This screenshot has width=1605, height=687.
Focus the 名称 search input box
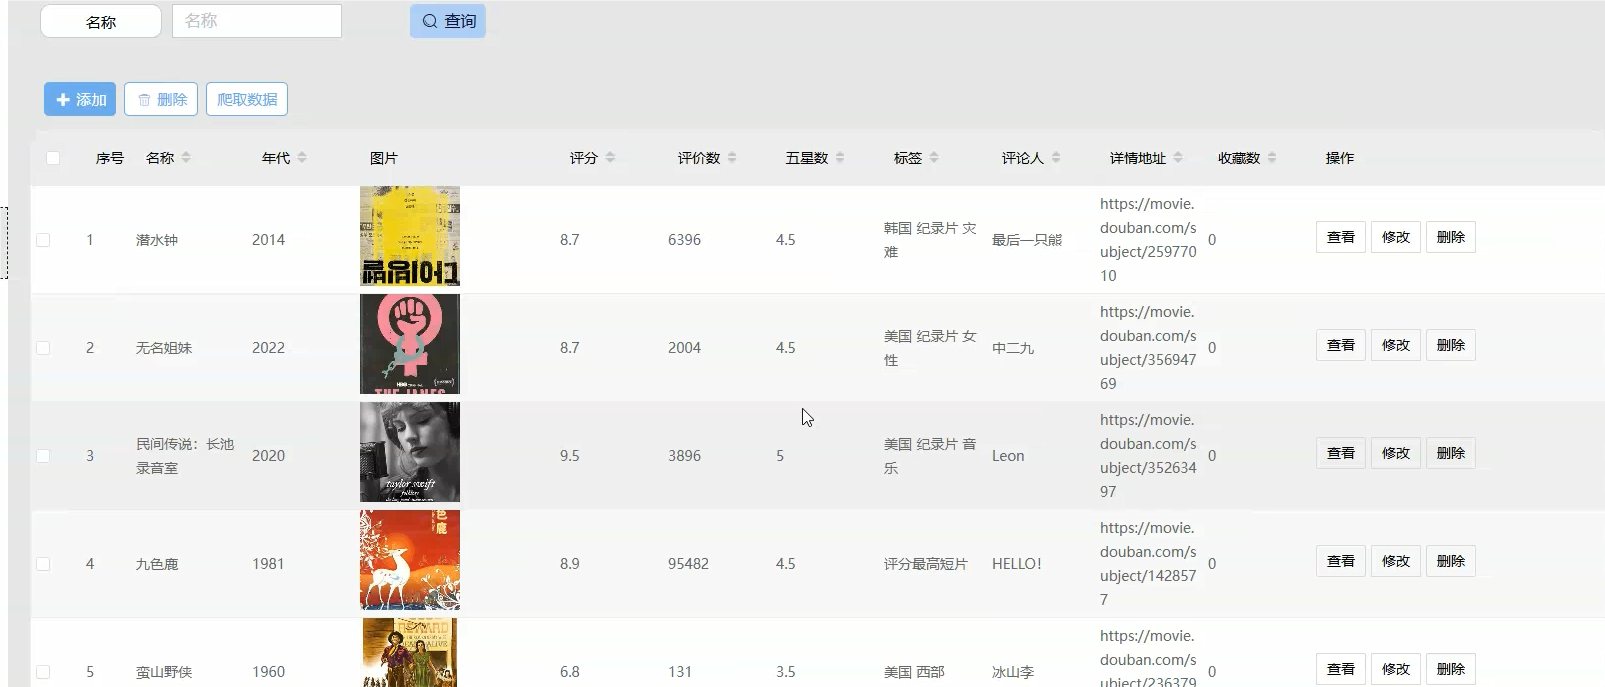tap(257, 21)
